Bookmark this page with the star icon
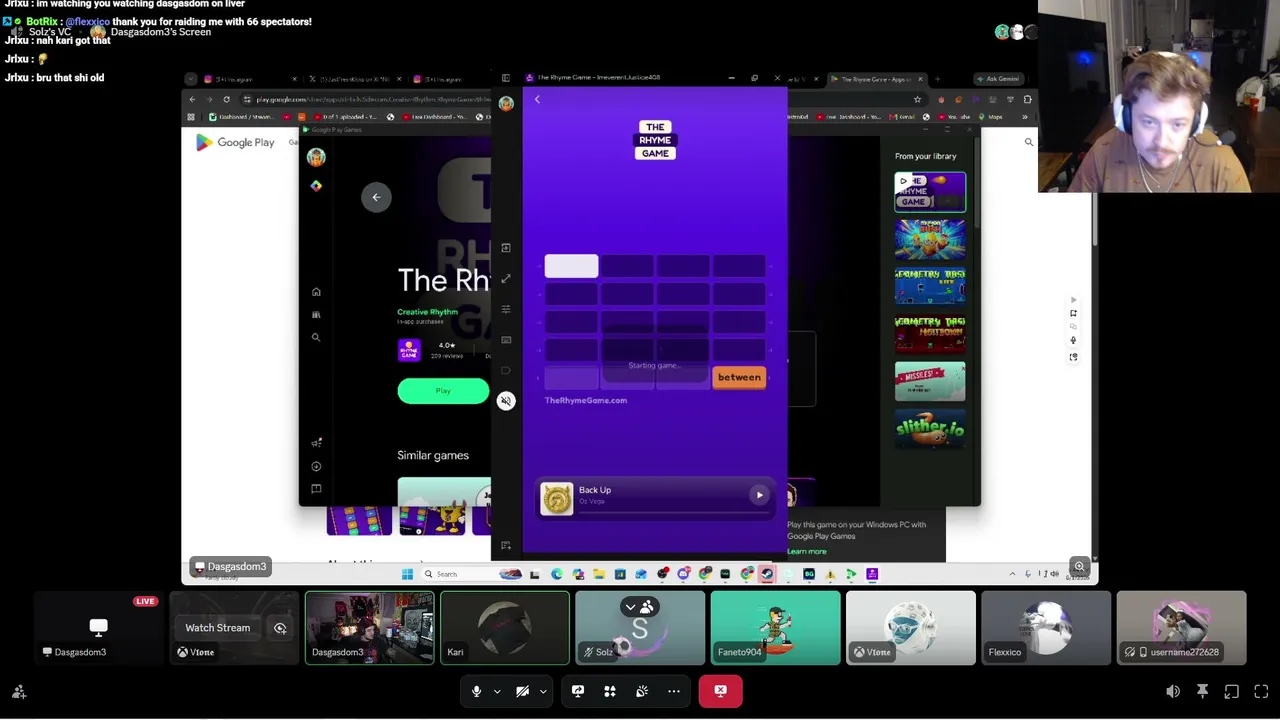The image size is (1280, 720). point(917,99)
